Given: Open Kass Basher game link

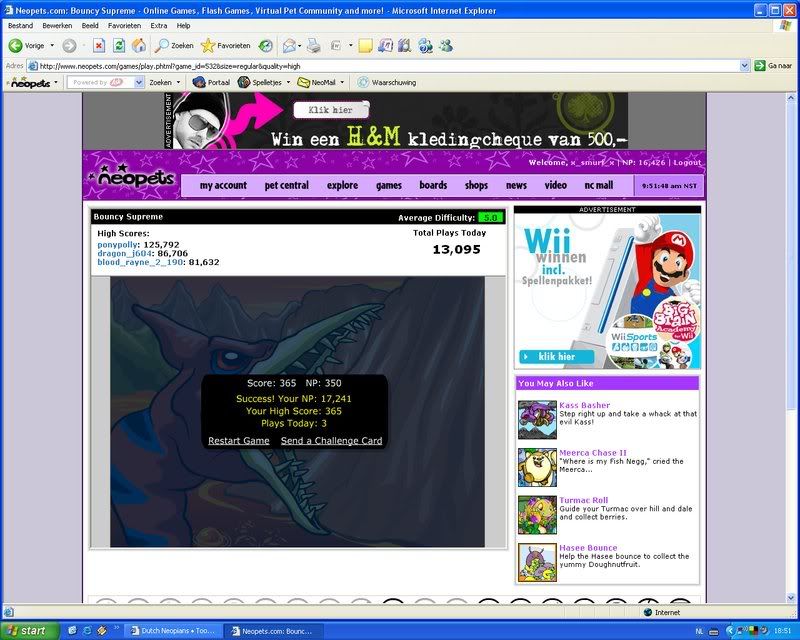Looking at the screenshot, I should [585, 405].
